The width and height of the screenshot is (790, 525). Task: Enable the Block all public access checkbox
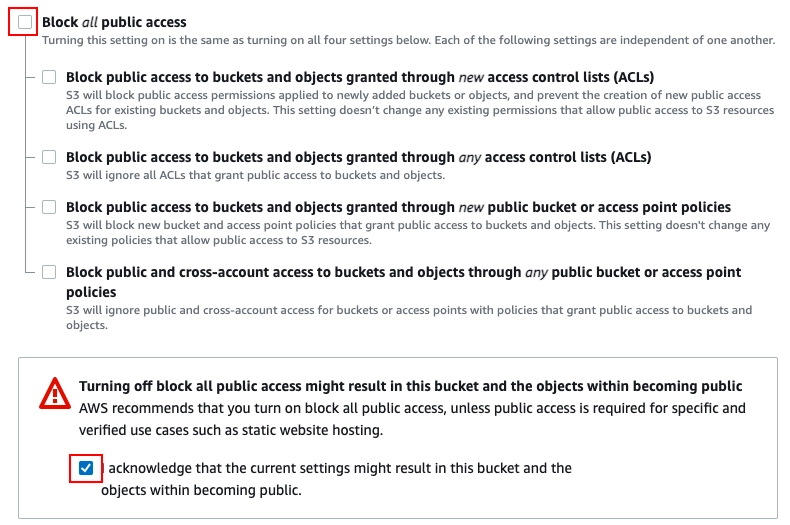point(25,21)
